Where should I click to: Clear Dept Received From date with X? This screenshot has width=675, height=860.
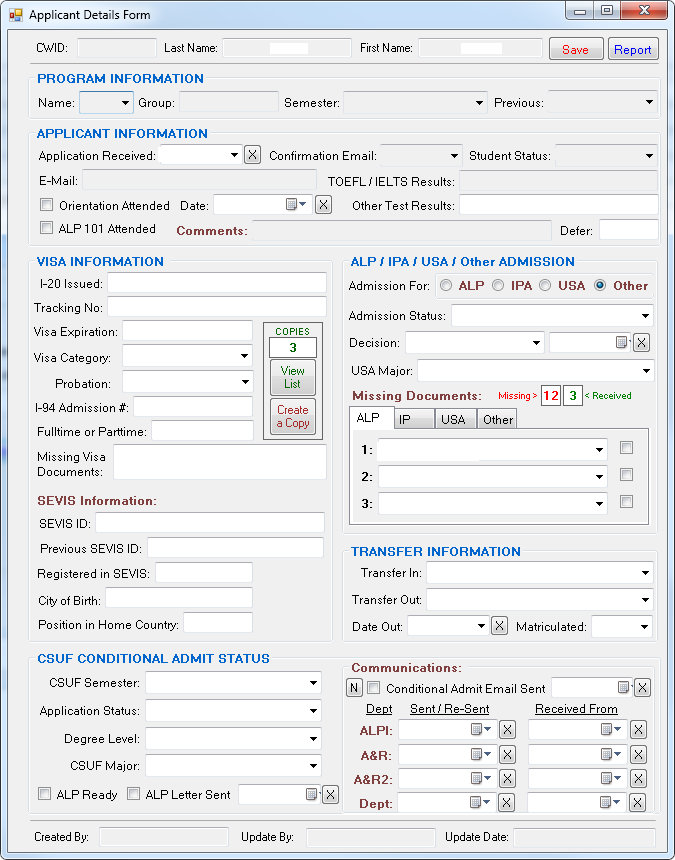[x=637, y=803]
